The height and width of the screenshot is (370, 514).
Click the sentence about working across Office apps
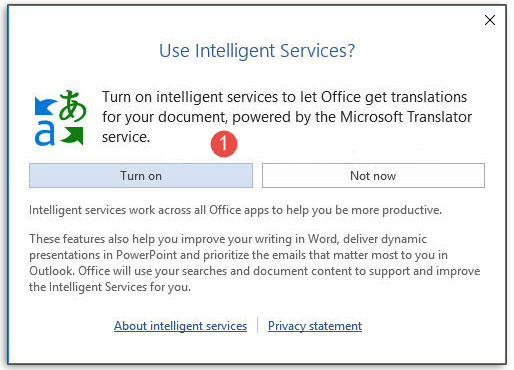(x=235, y=210)
